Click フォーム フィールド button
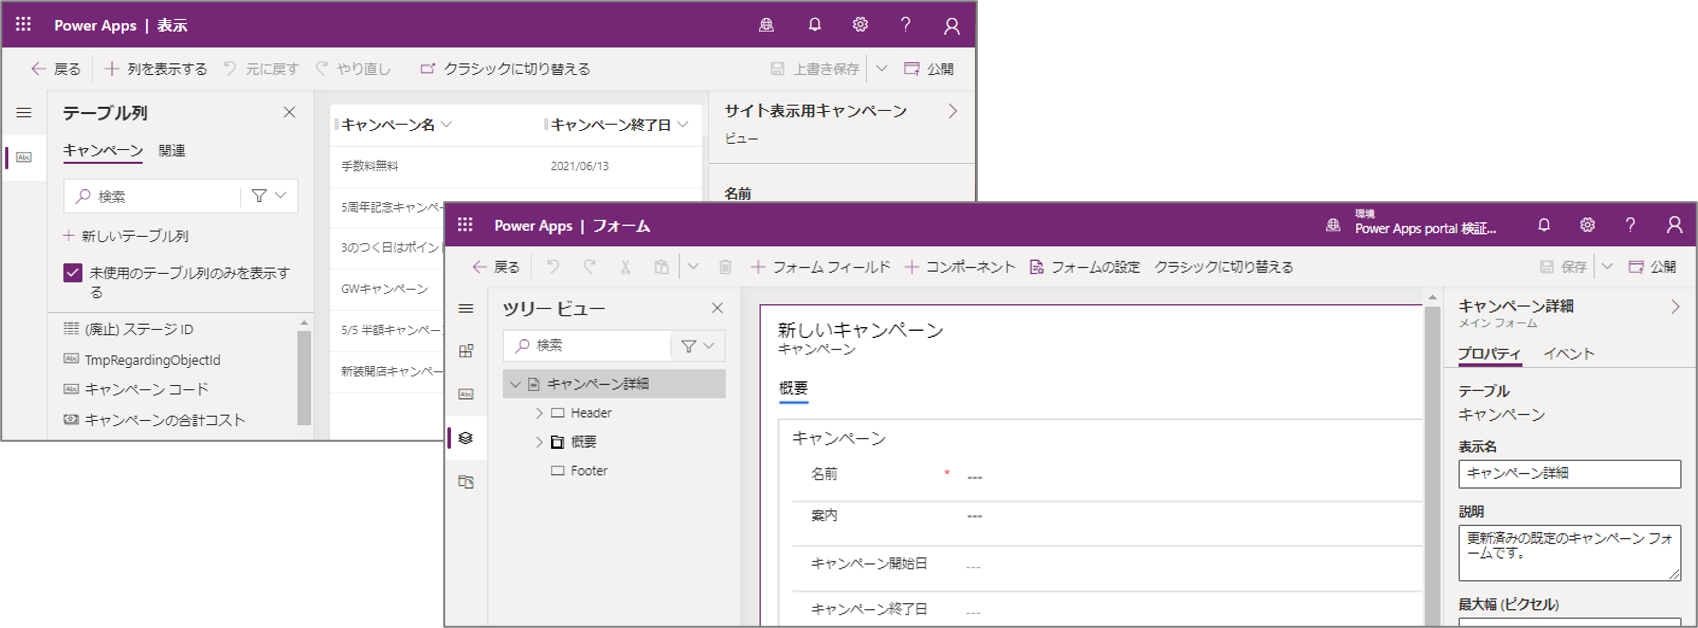The height and width of the screenshot is (628, 1698). (820, 267)
